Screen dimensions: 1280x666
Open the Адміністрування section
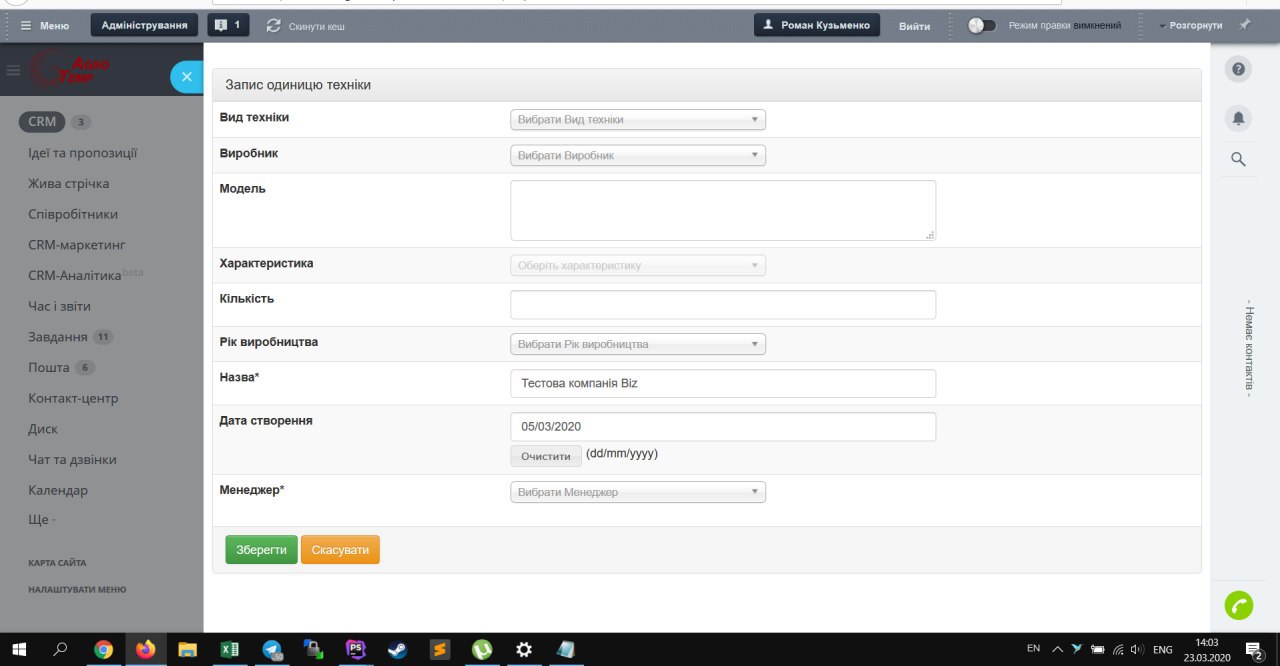(144, 25)
